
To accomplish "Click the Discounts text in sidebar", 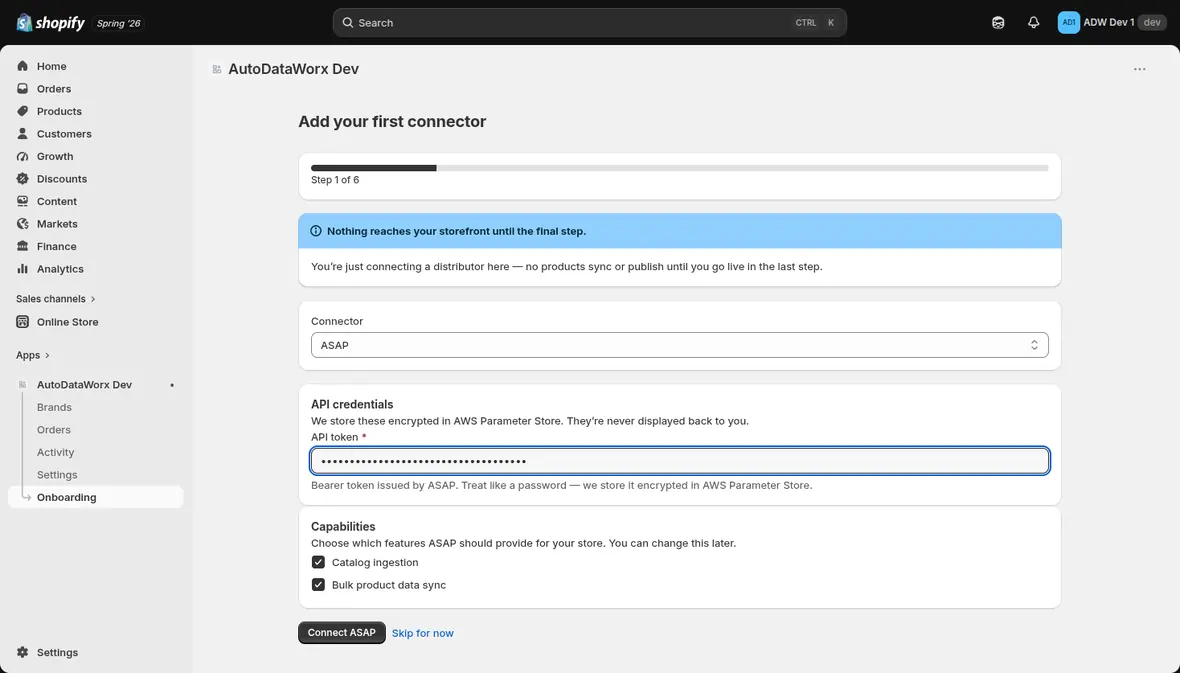I will point(62,179).
